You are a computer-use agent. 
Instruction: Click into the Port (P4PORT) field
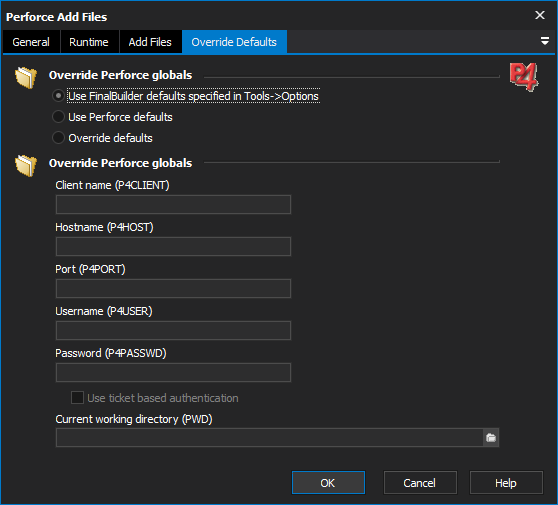pos(173,288)
